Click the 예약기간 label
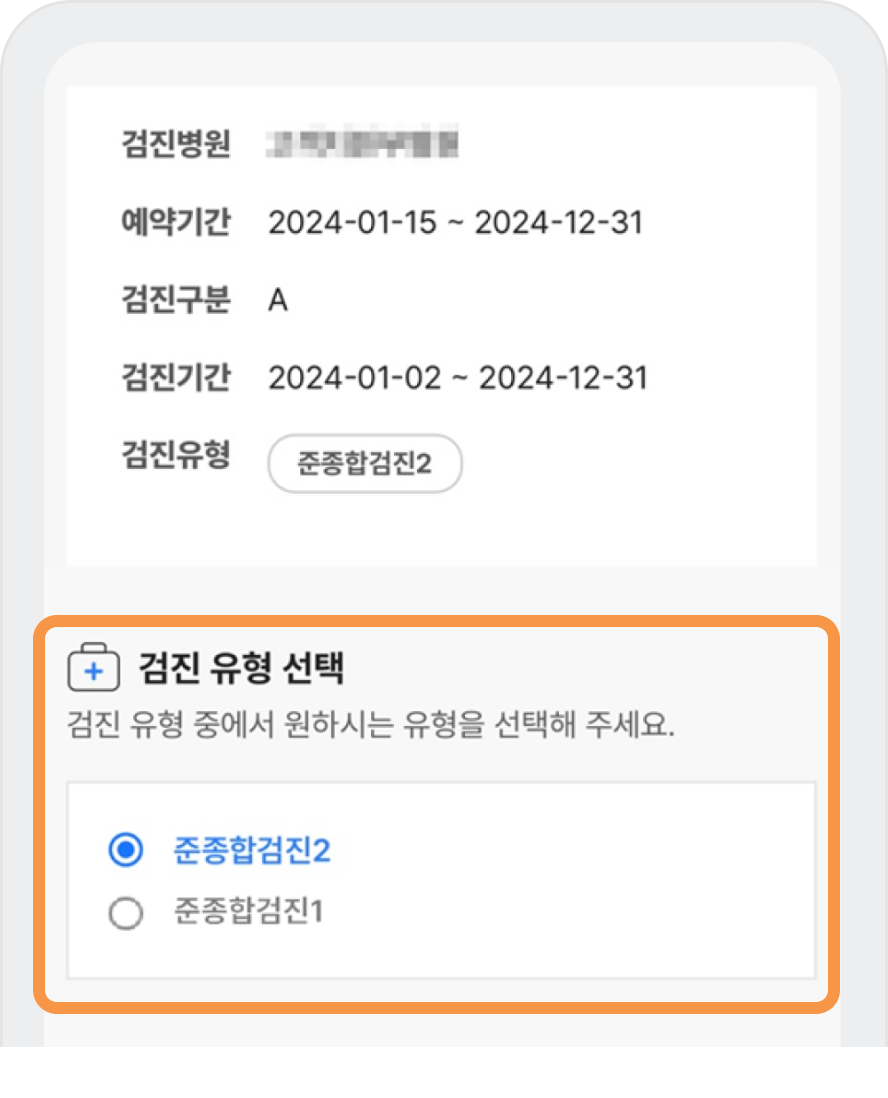The height and width of the screenshot is (1098, 888). pyautogui.click(x=176, y=222)
